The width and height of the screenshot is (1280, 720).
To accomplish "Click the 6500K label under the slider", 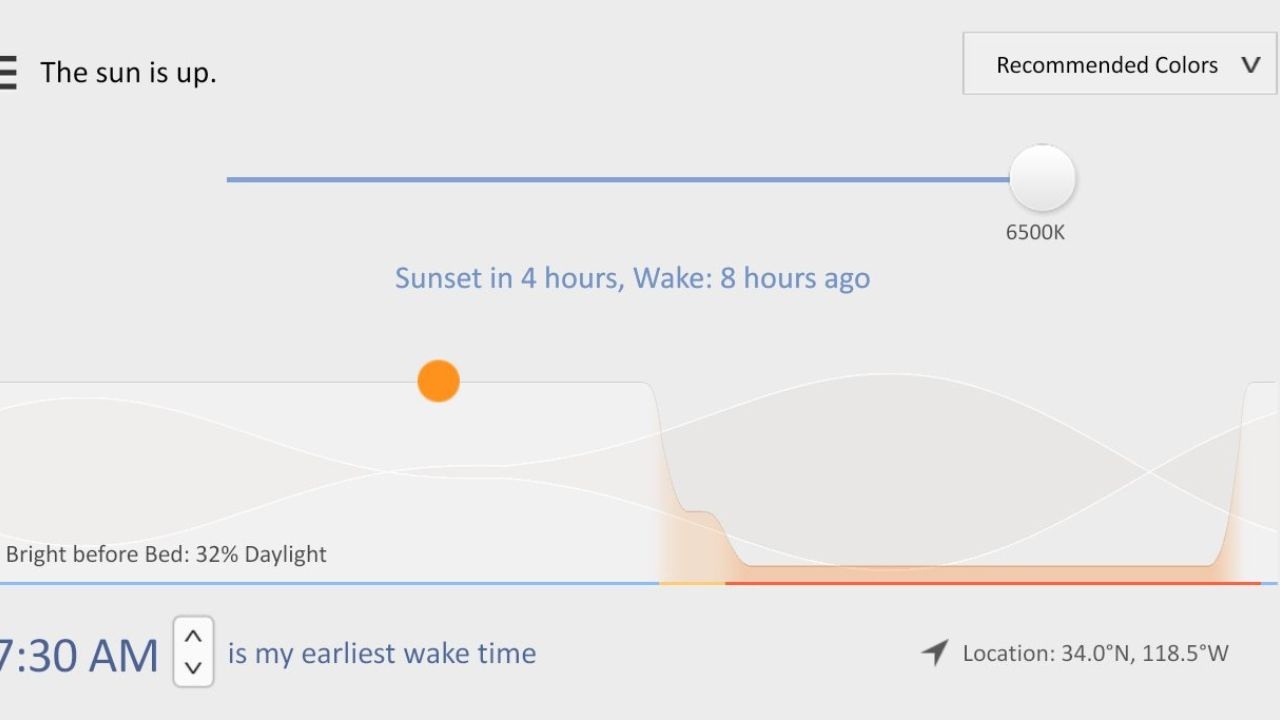I will (1037, 232).
